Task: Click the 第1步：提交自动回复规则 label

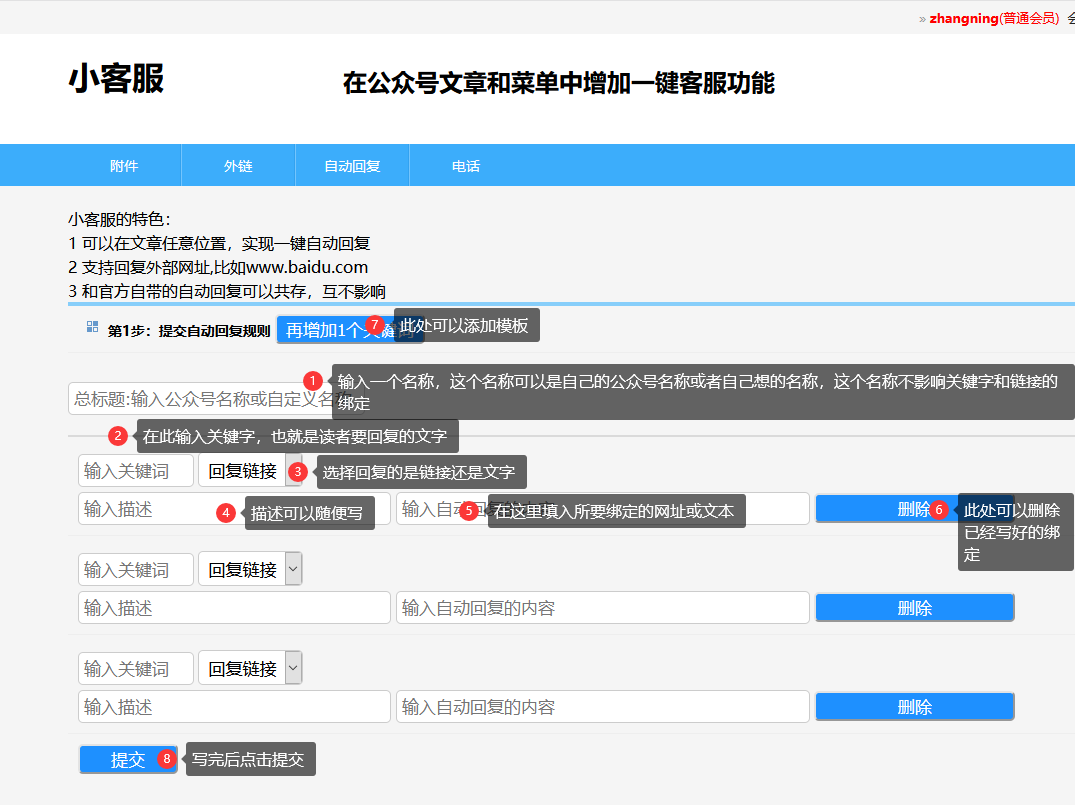Action: 189,331
